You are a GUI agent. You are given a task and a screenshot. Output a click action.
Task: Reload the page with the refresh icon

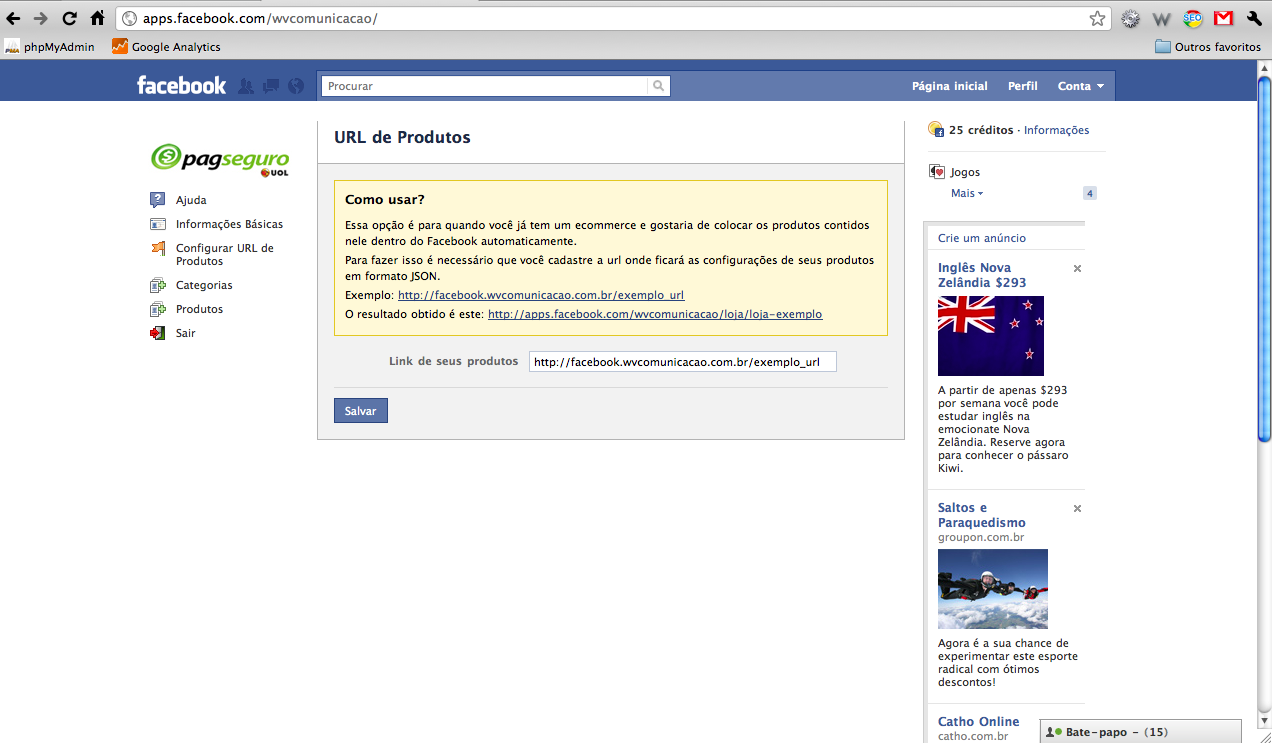click(69, 18)
